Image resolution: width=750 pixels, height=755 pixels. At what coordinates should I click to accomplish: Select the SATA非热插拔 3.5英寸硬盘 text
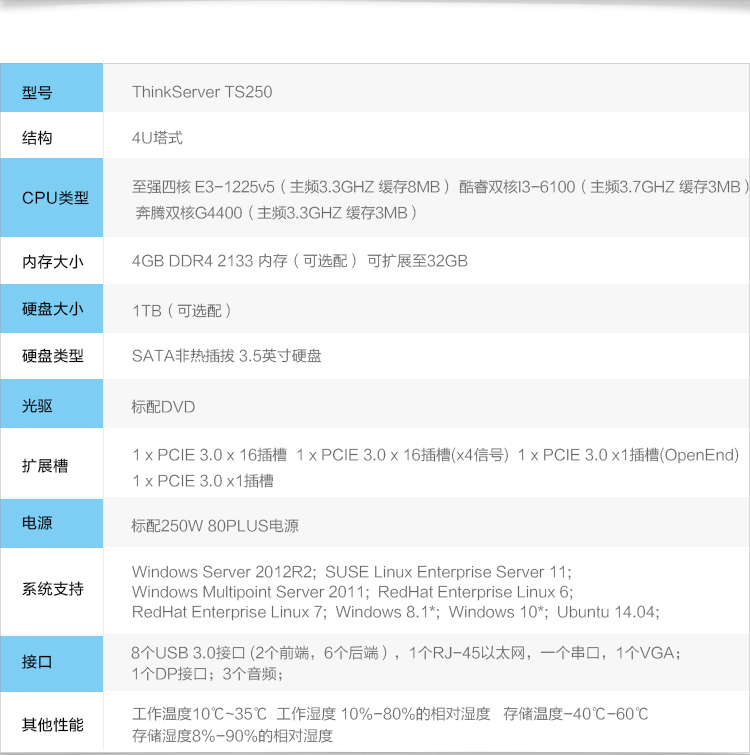click(227, 356)
